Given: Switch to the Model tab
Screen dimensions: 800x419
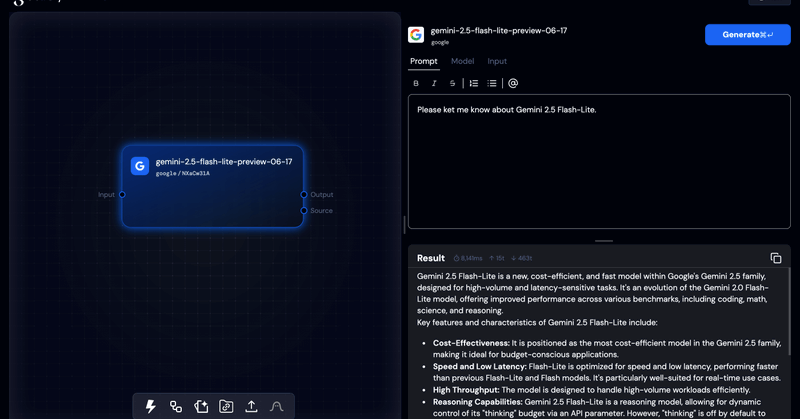Looking at the screenshot, I should pos(462,61).
